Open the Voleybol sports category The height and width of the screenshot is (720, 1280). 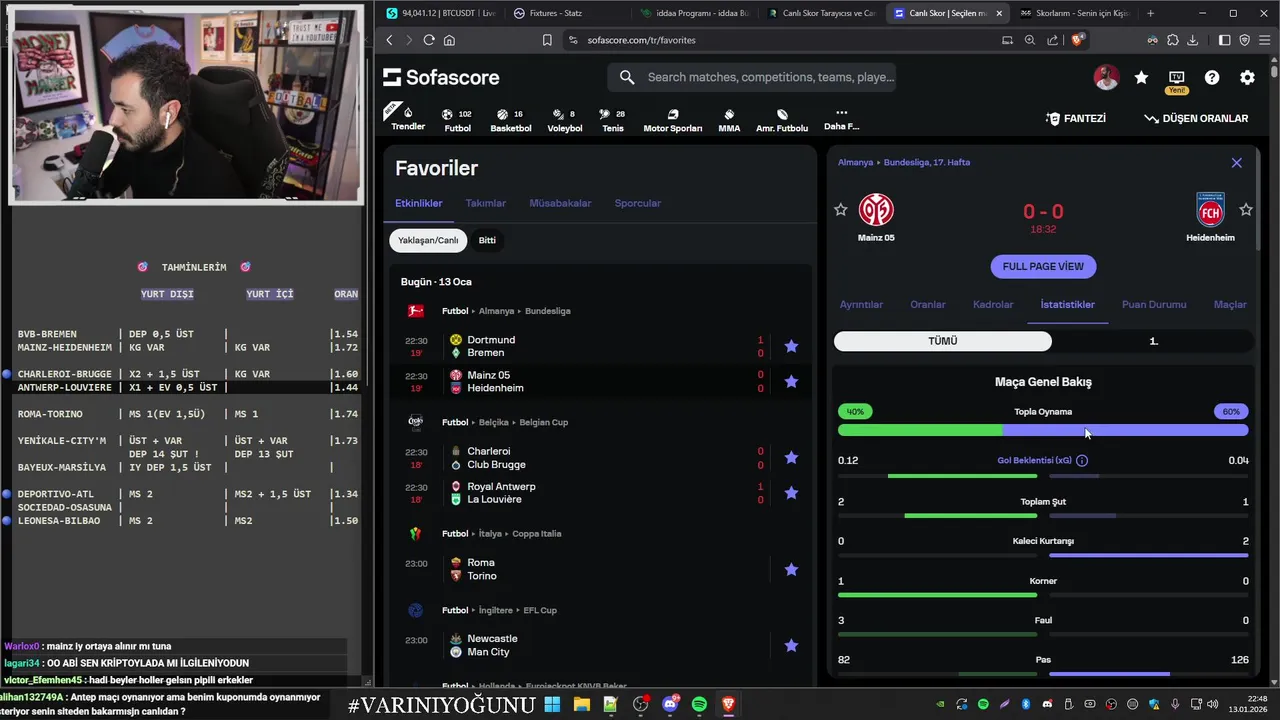(x=565, y=120)
